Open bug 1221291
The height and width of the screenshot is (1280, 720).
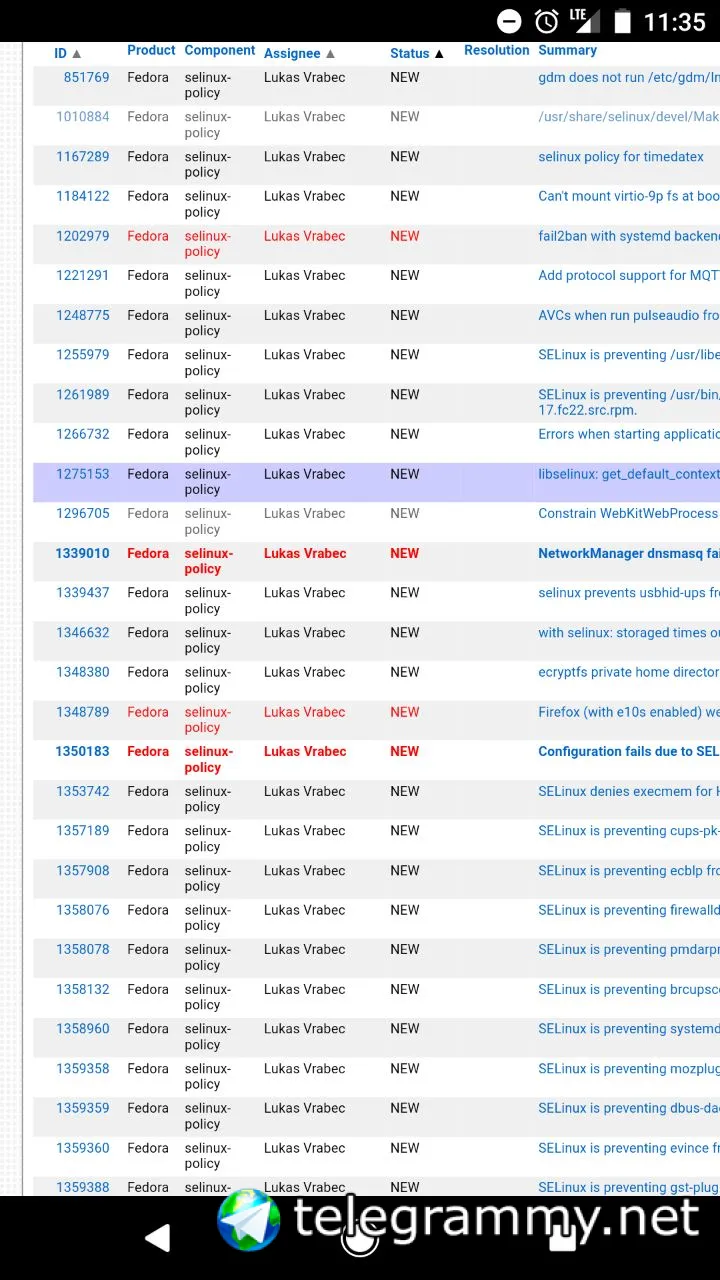pos(83,275)
